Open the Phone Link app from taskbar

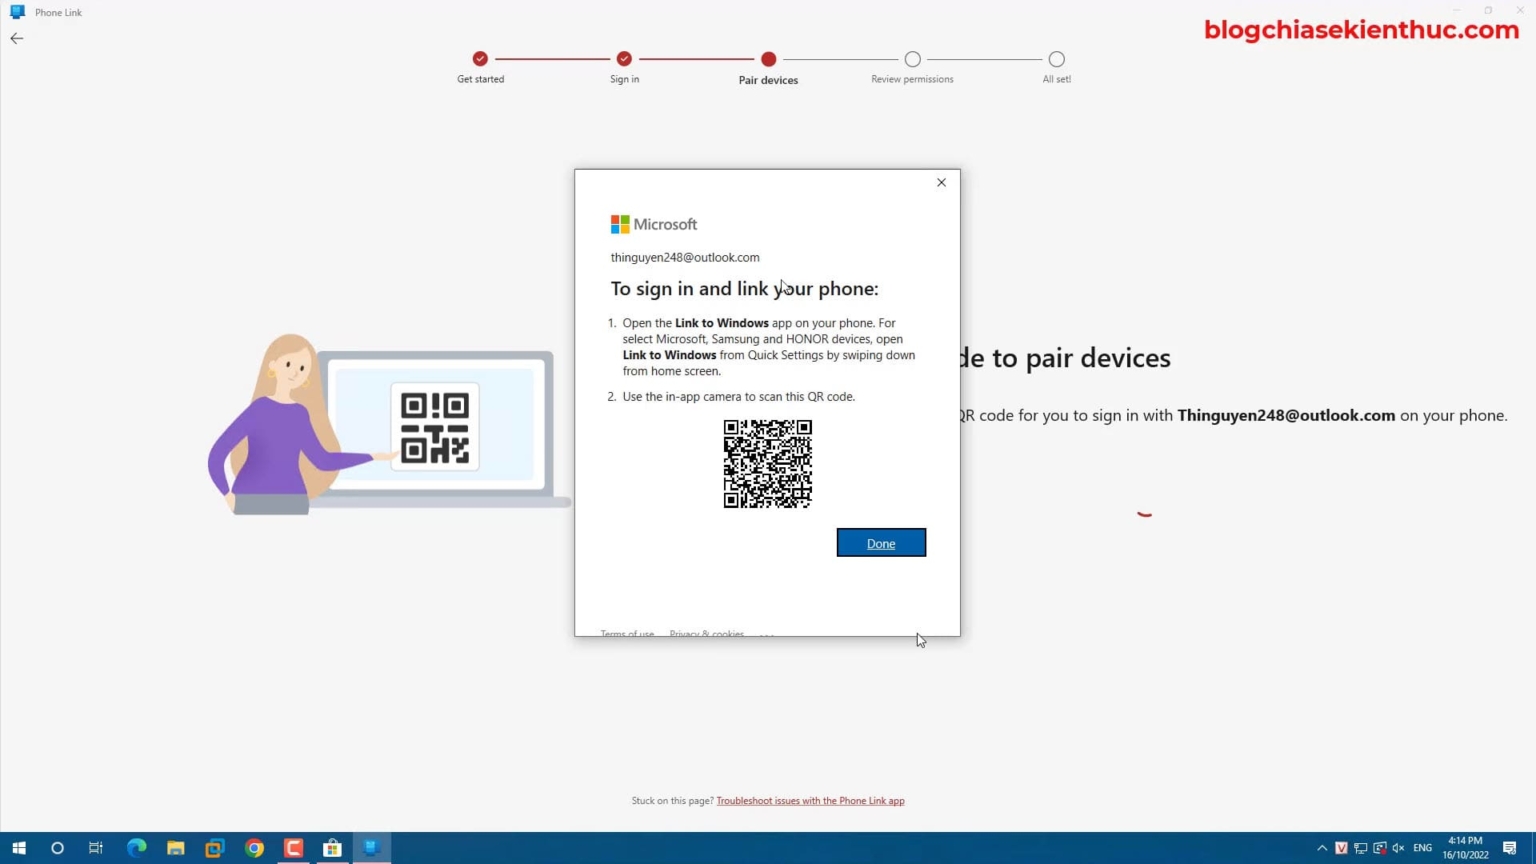click(x=371, y=848)
